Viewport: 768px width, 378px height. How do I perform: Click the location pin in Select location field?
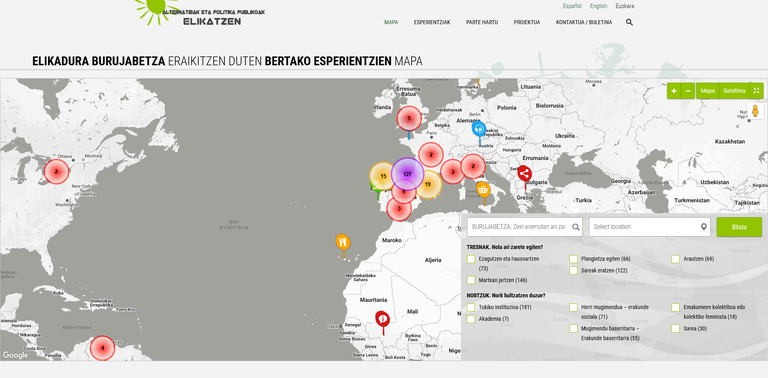click(x=704, y=227)
